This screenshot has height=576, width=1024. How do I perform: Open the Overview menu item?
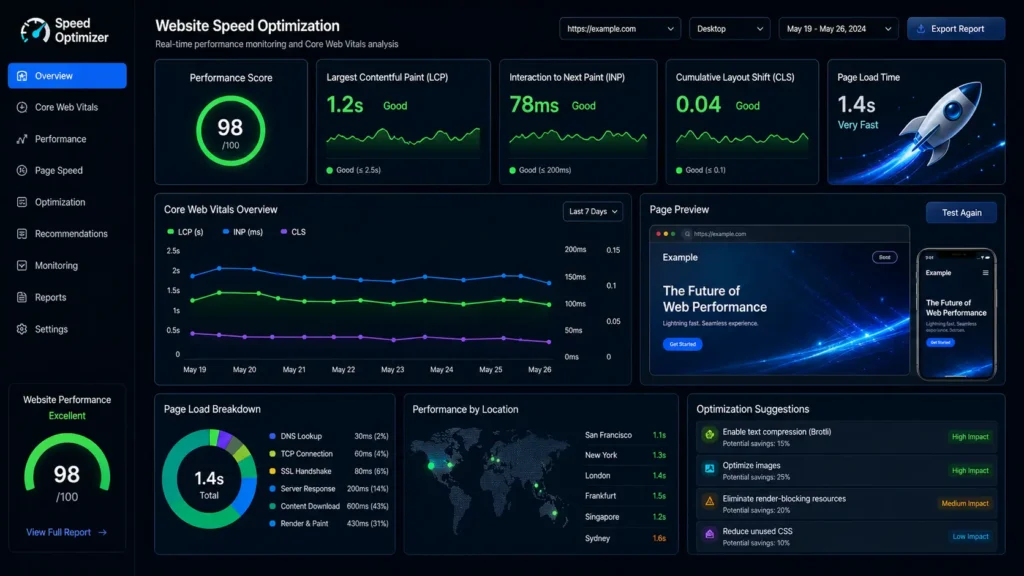coord(67,76)
